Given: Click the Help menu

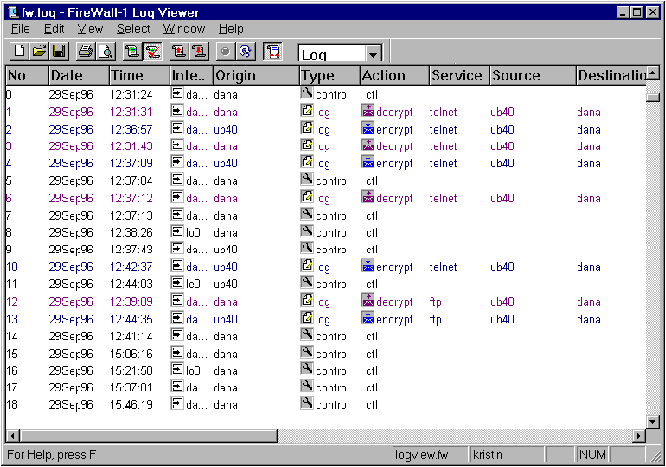Looking at the screenshot, I should 231,29.
